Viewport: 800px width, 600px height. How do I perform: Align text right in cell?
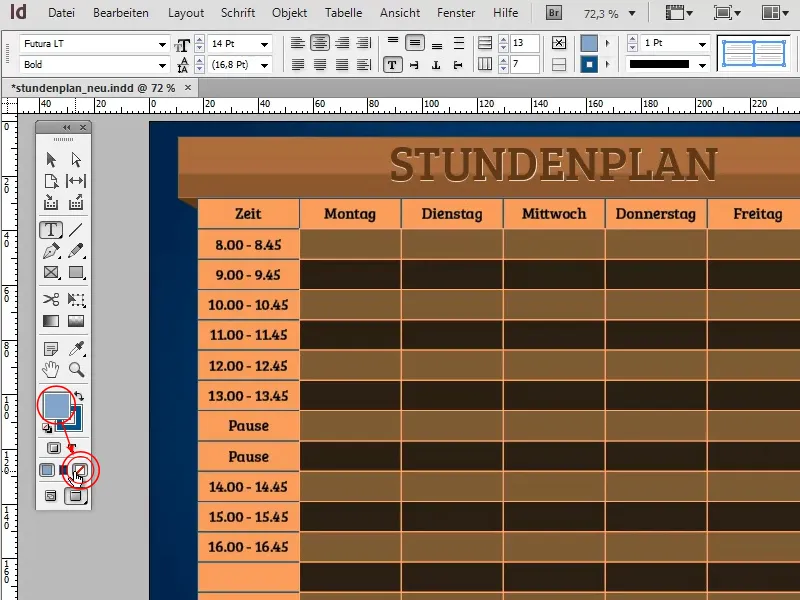pyautogui.click(x=342, y=43)
